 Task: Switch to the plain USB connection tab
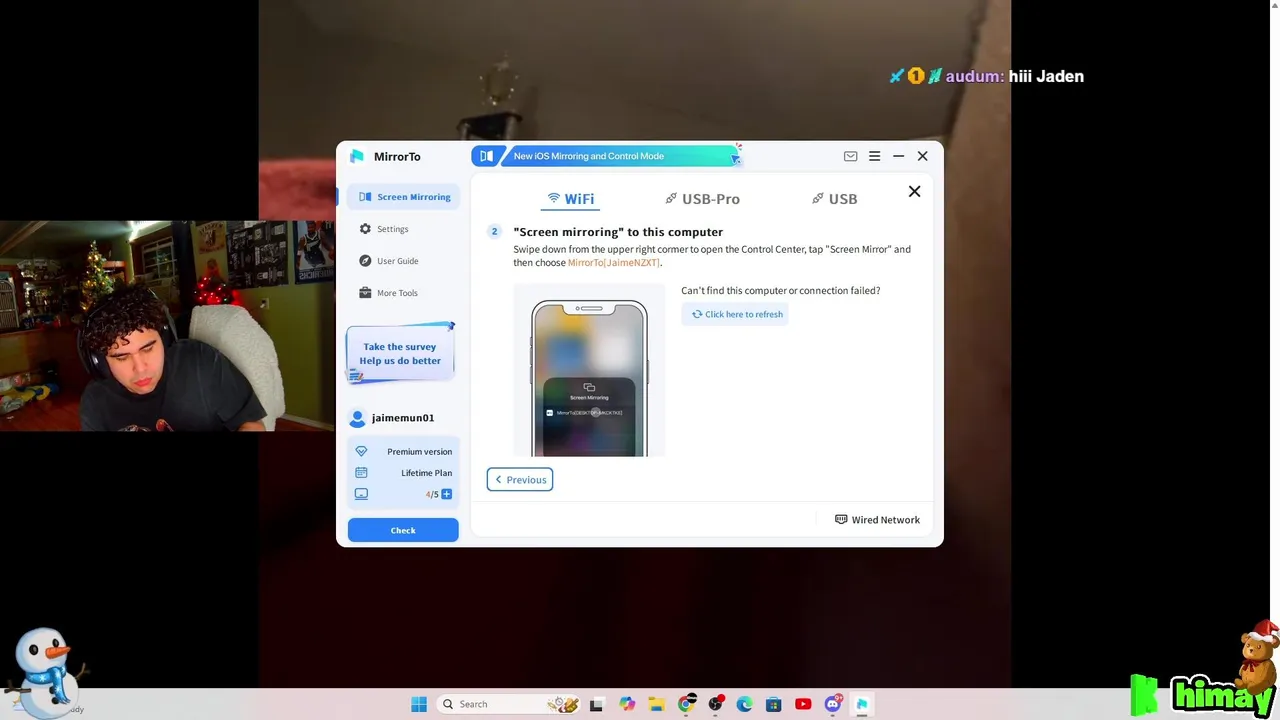[x=834, y=199]
